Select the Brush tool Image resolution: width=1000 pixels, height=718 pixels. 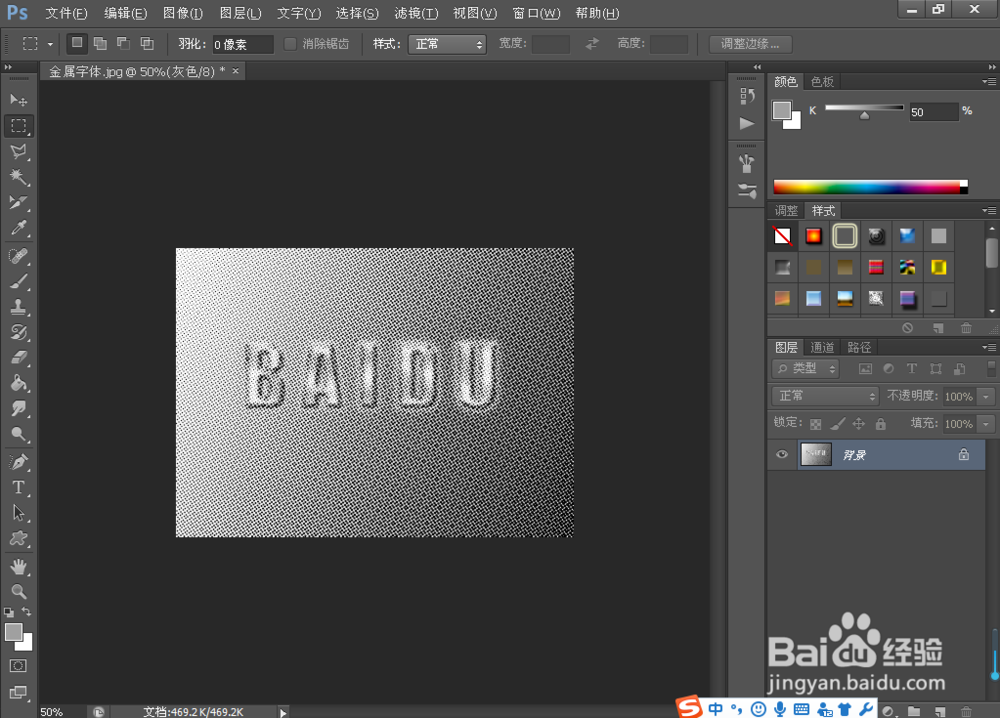point(18,281)
